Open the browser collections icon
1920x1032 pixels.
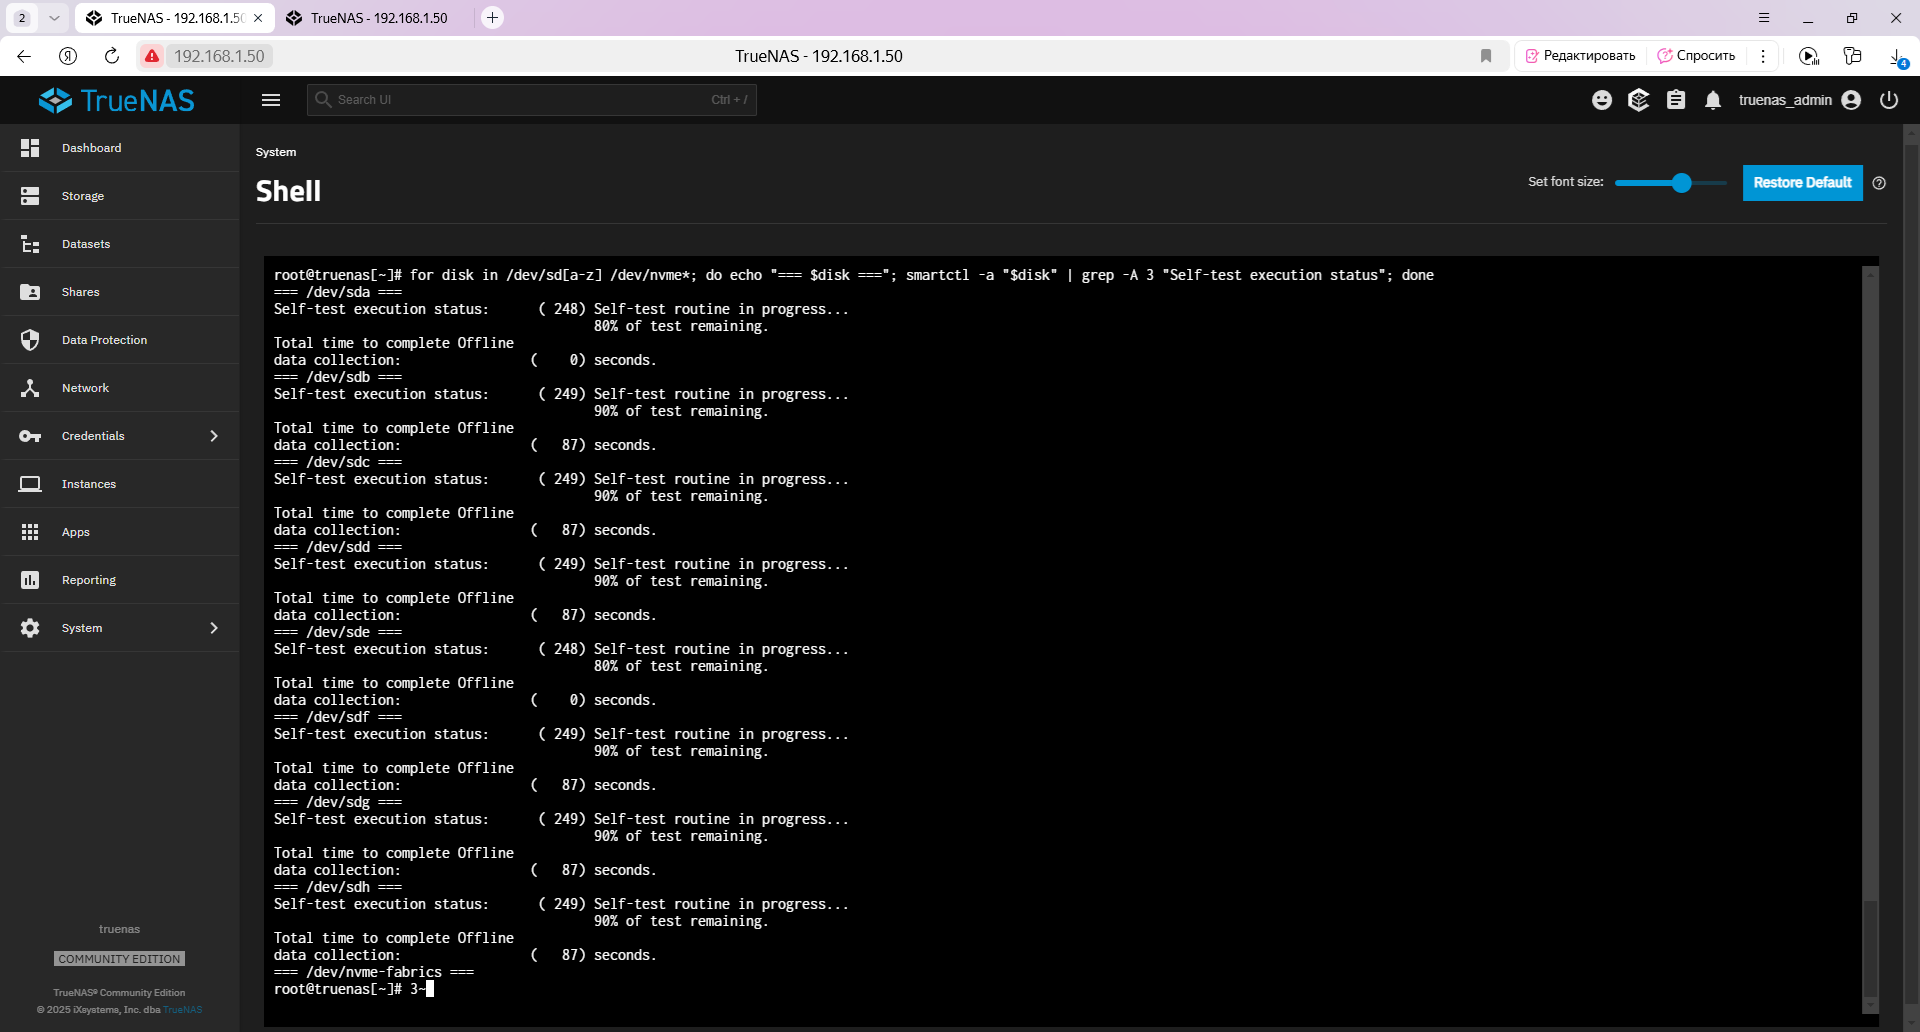(x=1852, y=56)
